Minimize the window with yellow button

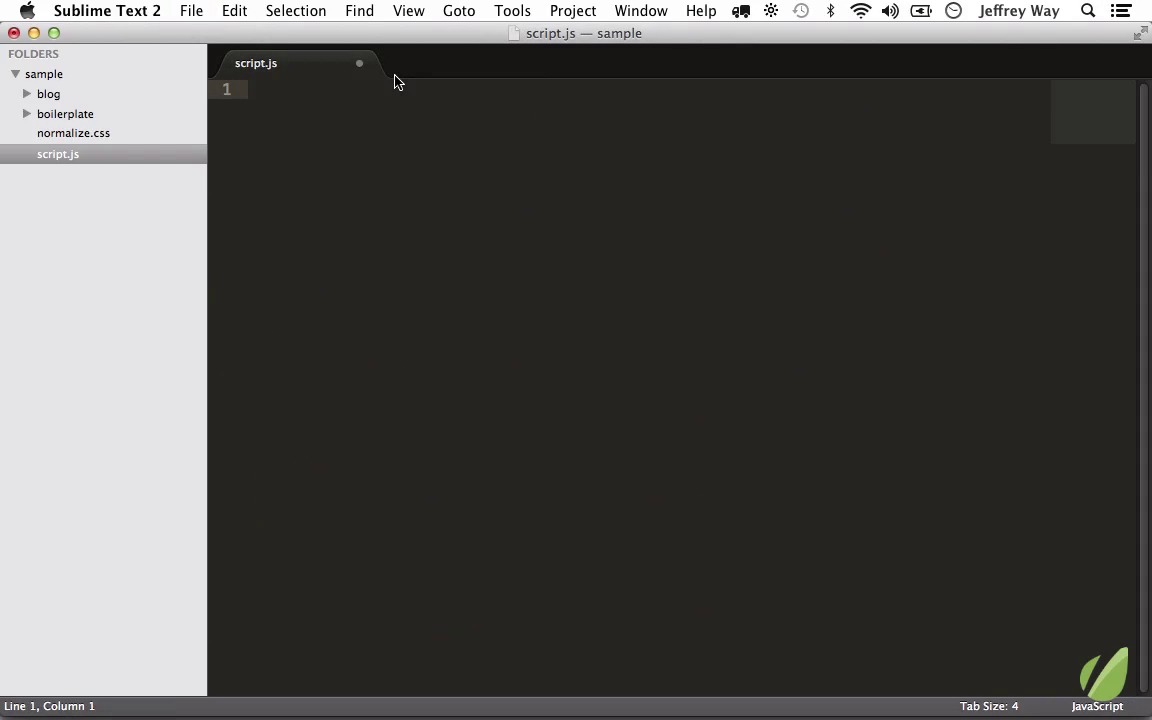point(34,33)
